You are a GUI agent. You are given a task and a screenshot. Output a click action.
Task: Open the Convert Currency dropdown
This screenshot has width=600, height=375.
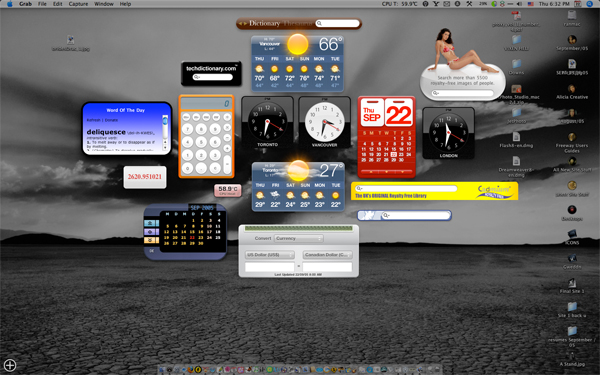[299, 238]
